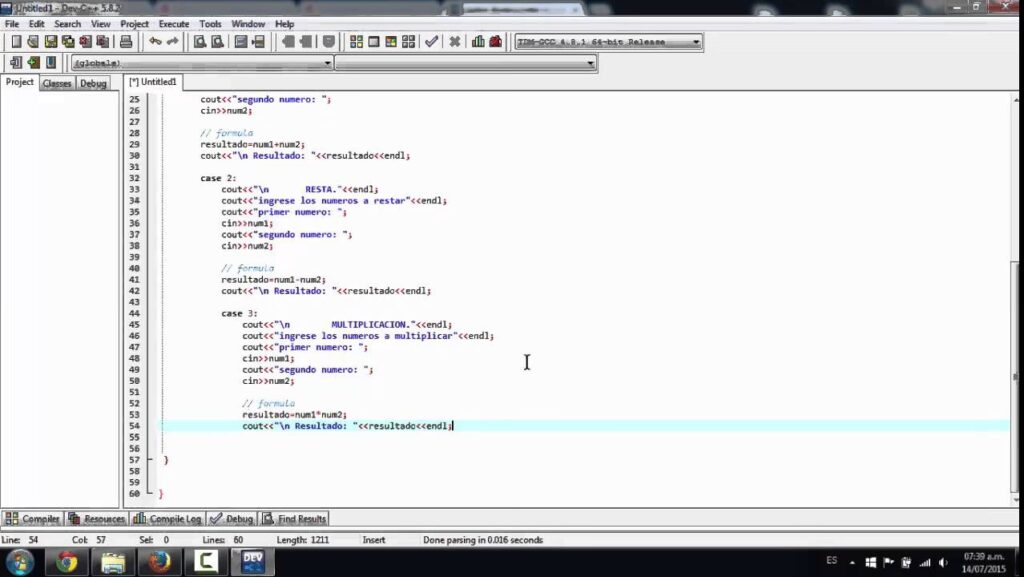Click the Debug checkmark icon in the toolbar

point(431,42)
